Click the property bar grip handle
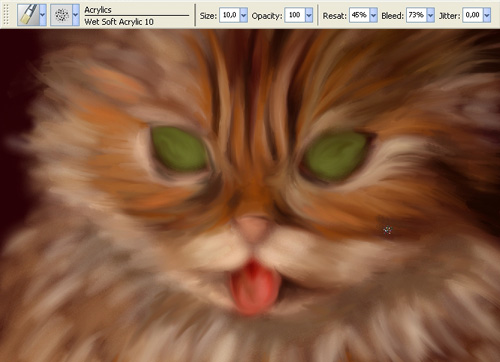 [6, 15]
